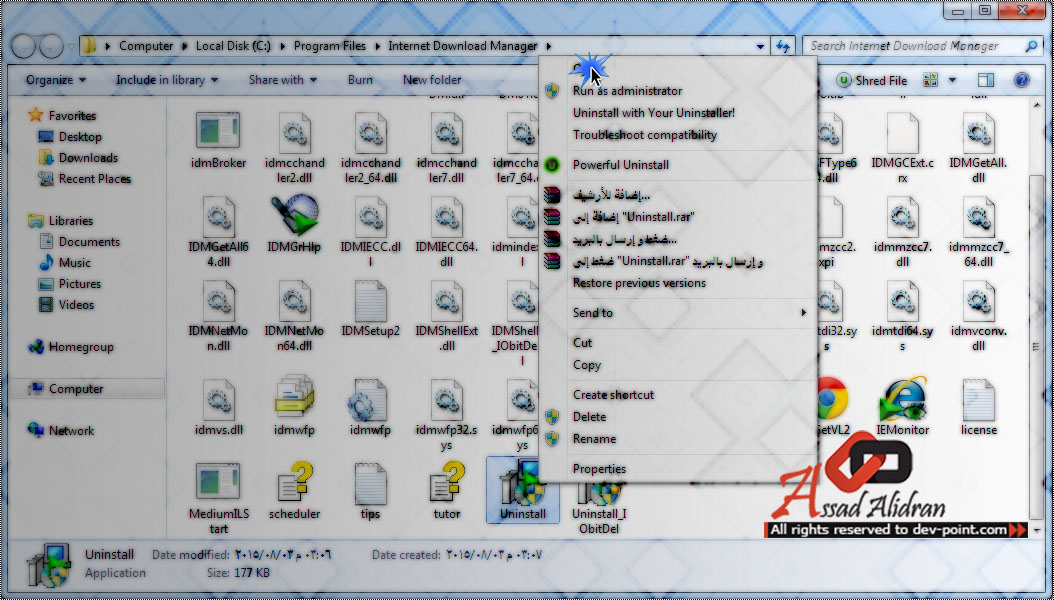Viewport: 1054px width, 600px height.
Task: Open the Include in library dropdown
Action: pyautogui.click(x=167, y=80)
